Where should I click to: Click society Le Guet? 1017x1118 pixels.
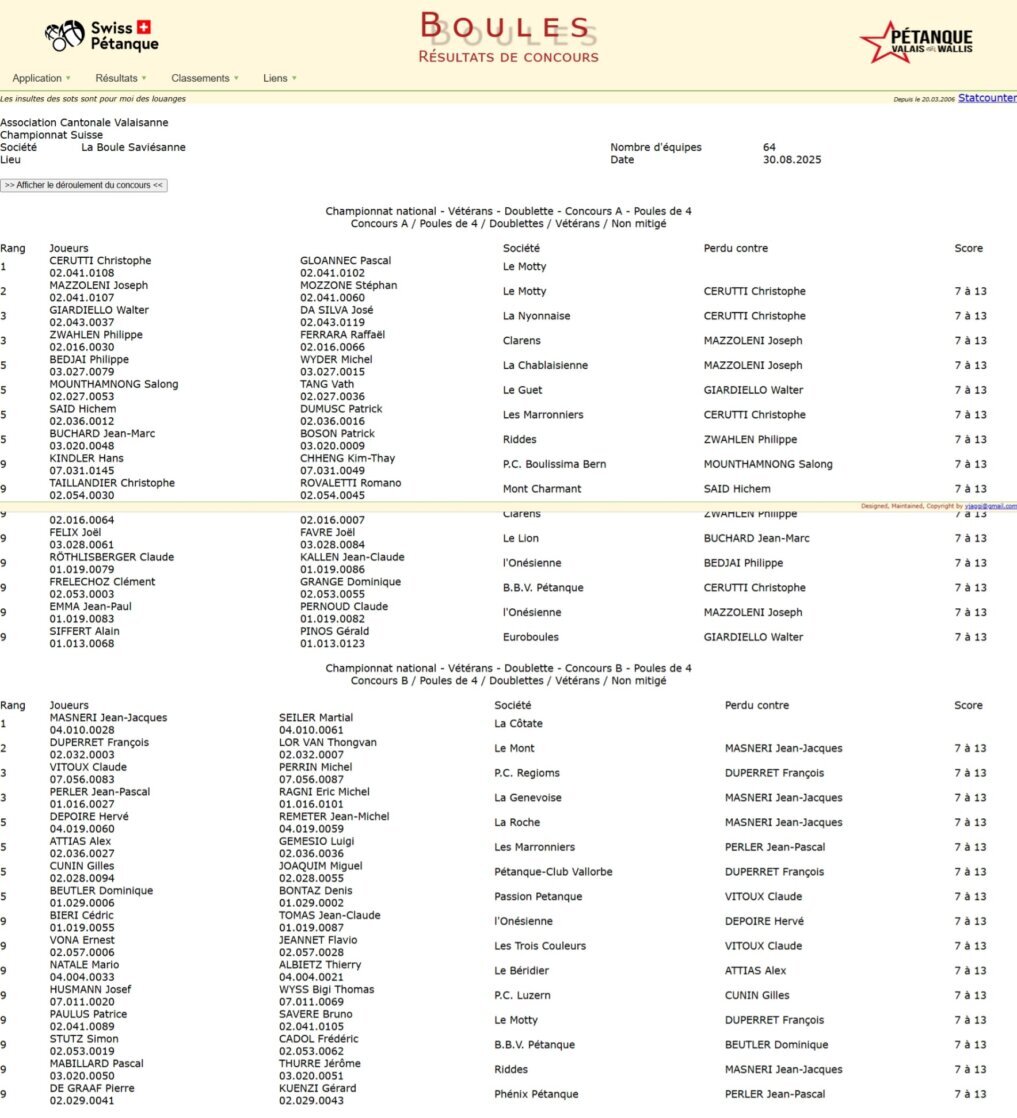522,390
